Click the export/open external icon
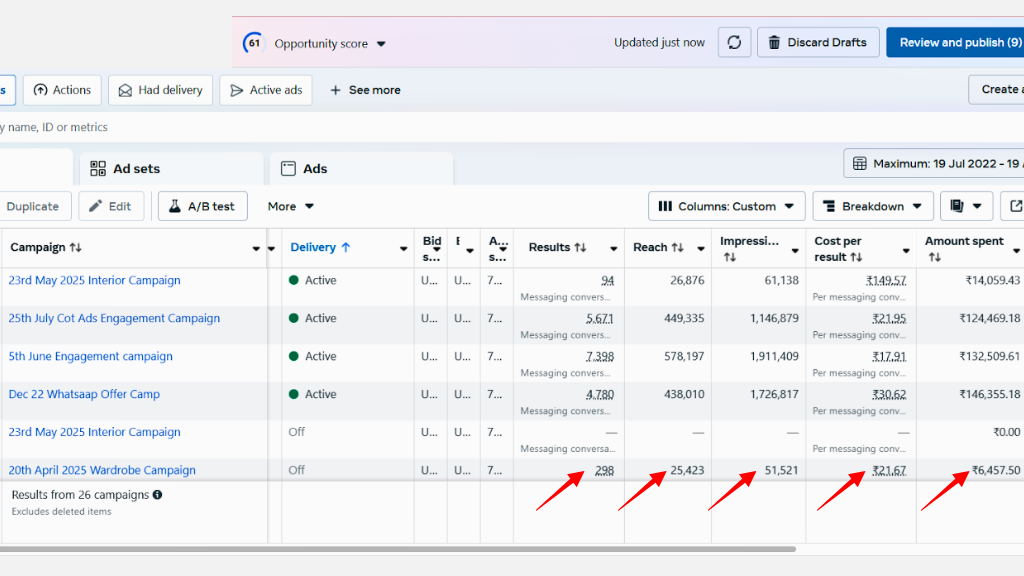Viewport: 1024px width, 576px height. coord(1015,206)
